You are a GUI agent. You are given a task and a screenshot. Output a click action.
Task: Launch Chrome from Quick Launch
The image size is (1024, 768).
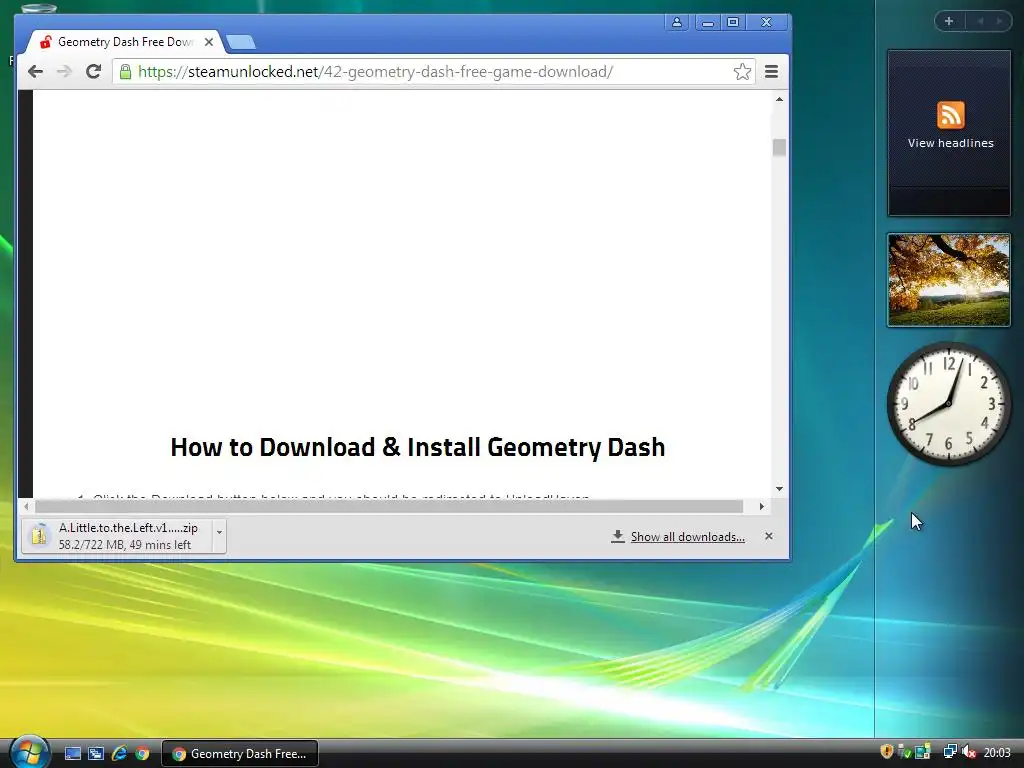pos(142,754)
